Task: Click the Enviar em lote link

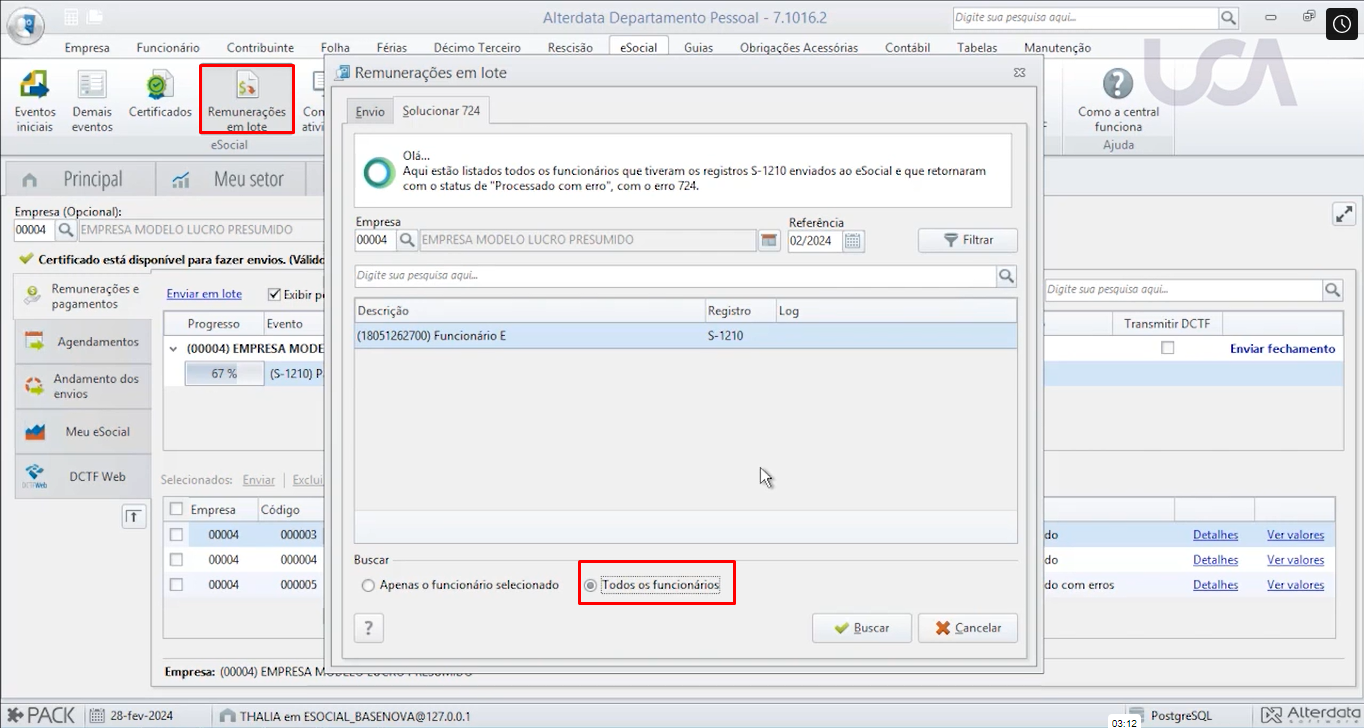Action: pyautogui.click(x=204, y=294)
